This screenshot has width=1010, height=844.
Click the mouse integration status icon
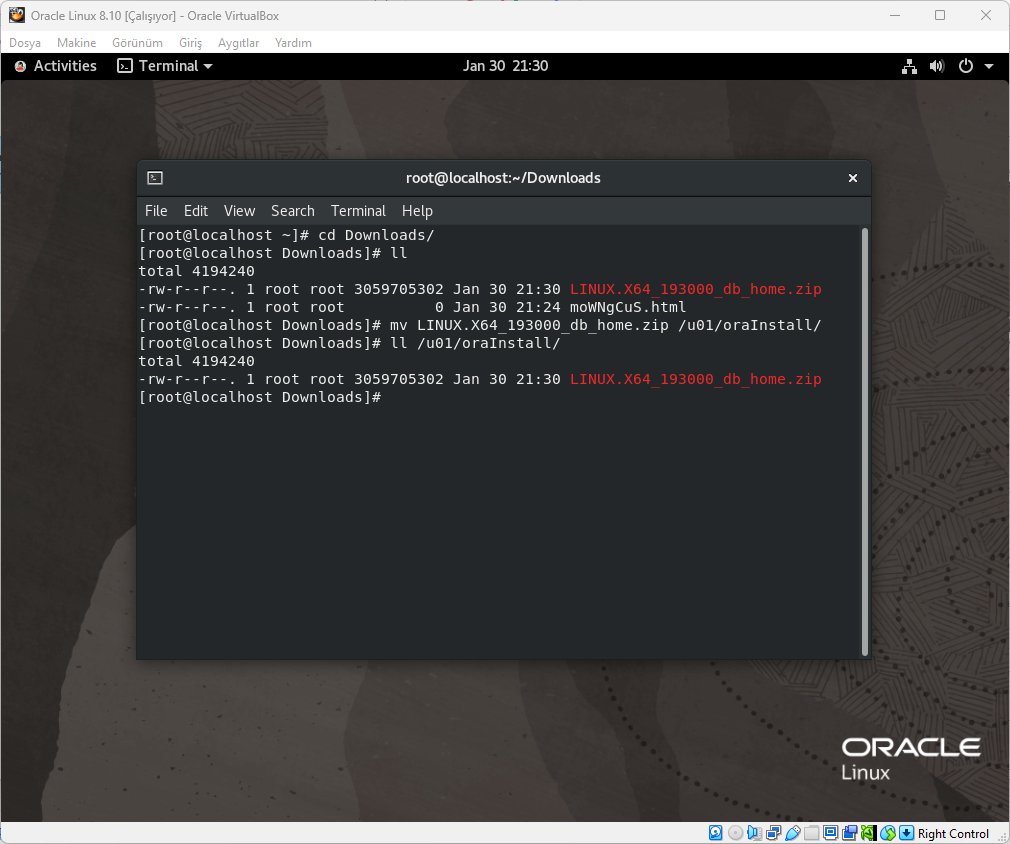(x=888, y=833)
